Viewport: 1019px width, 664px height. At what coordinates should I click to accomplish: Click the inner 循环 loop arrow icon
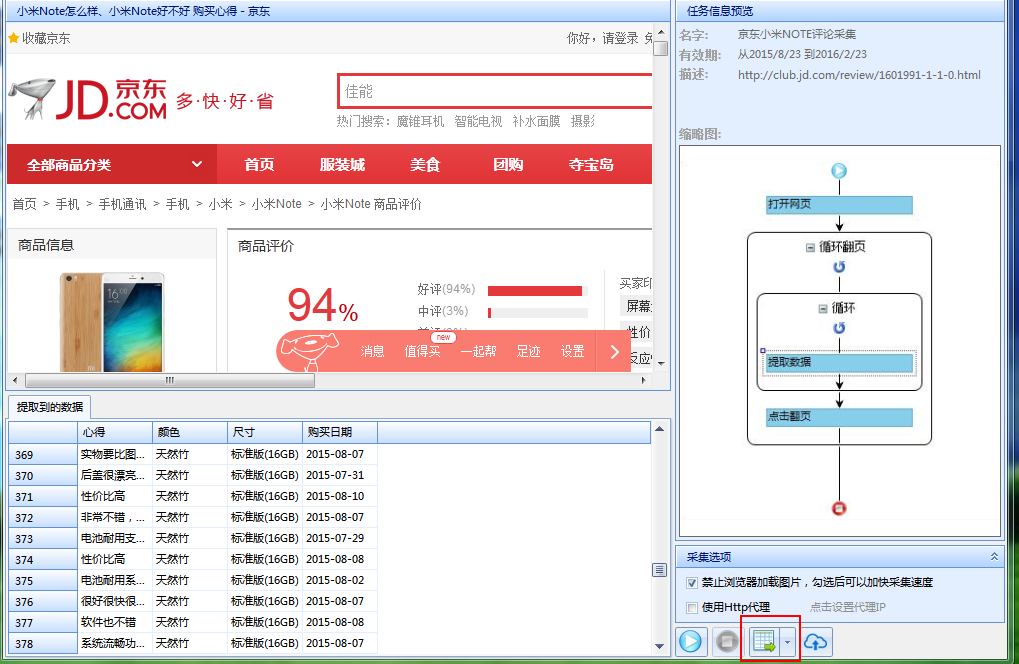(x=839, y=328)
